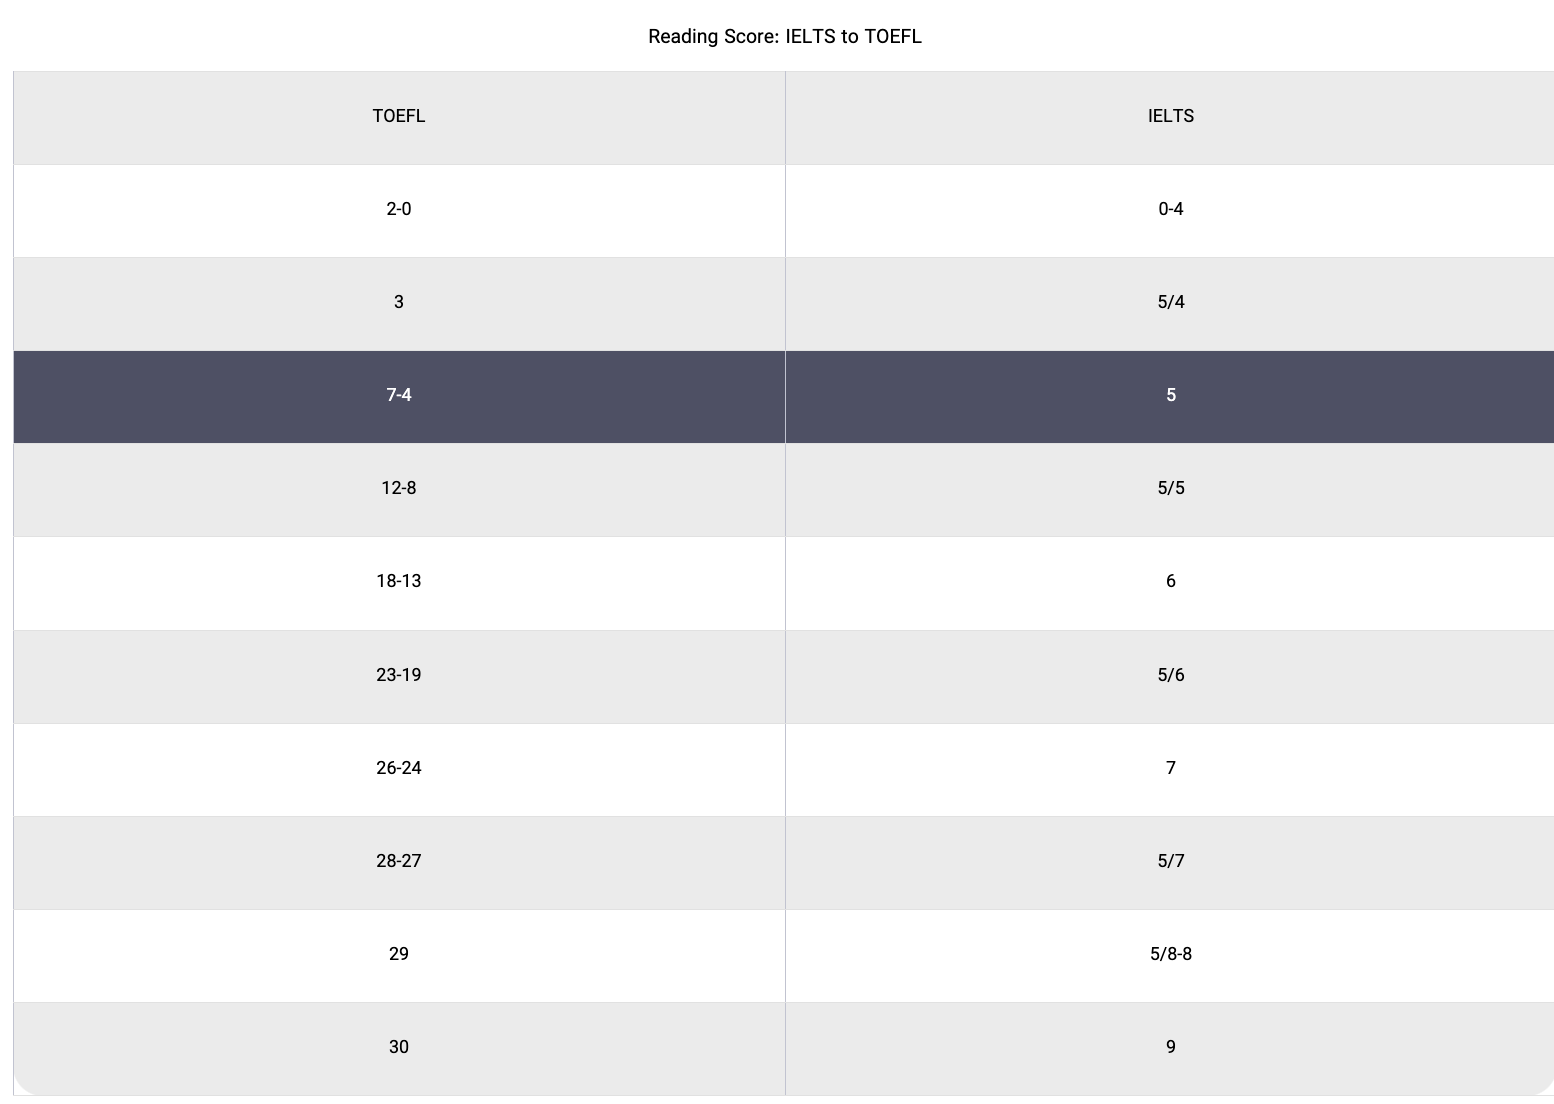Click the 'Reading Score: IELTS to TOEFL' title
Screen dimensions: 1554x1104
click(x=784, y=37)
